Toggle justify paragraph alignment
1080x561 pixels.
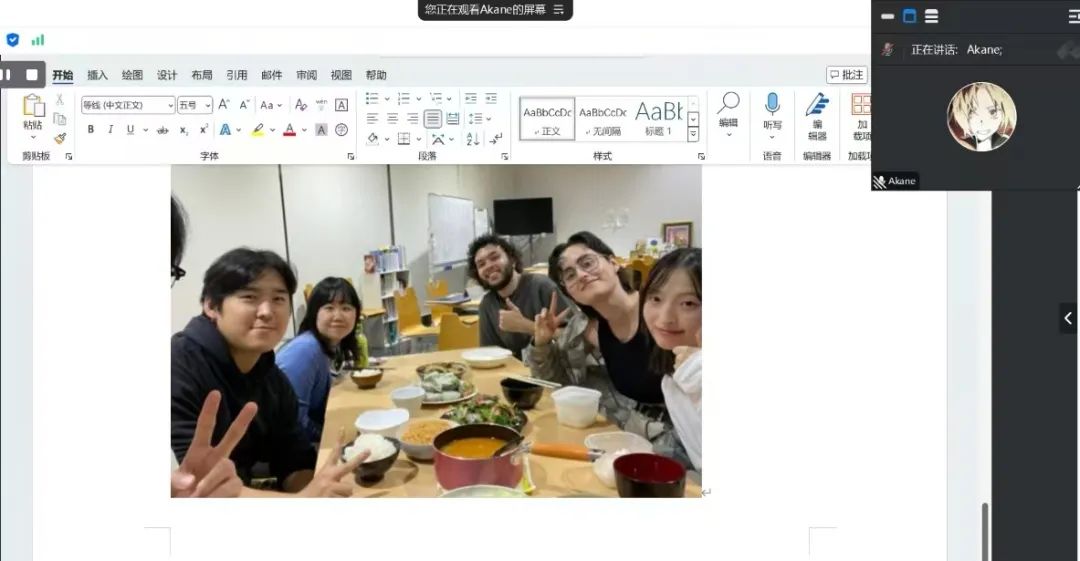(432, 119)
